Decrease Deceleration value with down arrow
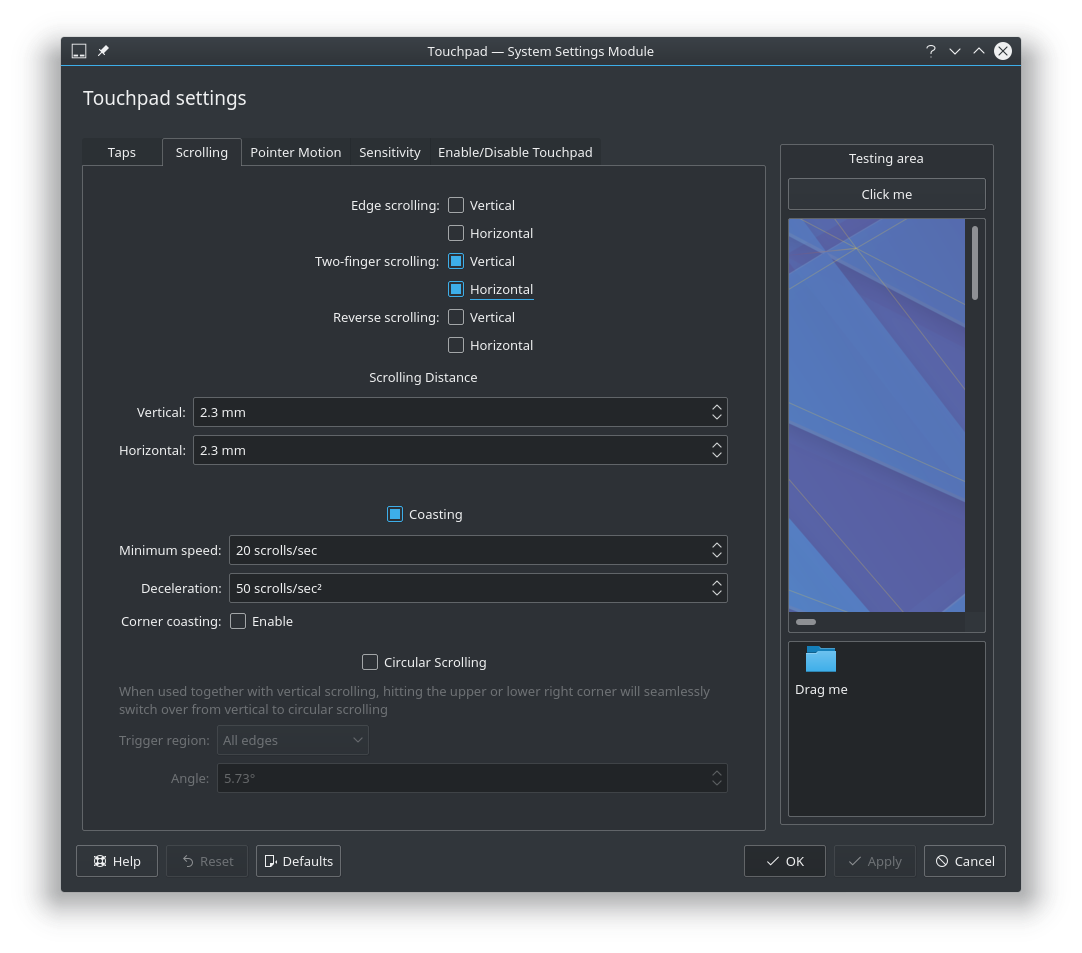The image size is (1082, 953). click(717, 593)
